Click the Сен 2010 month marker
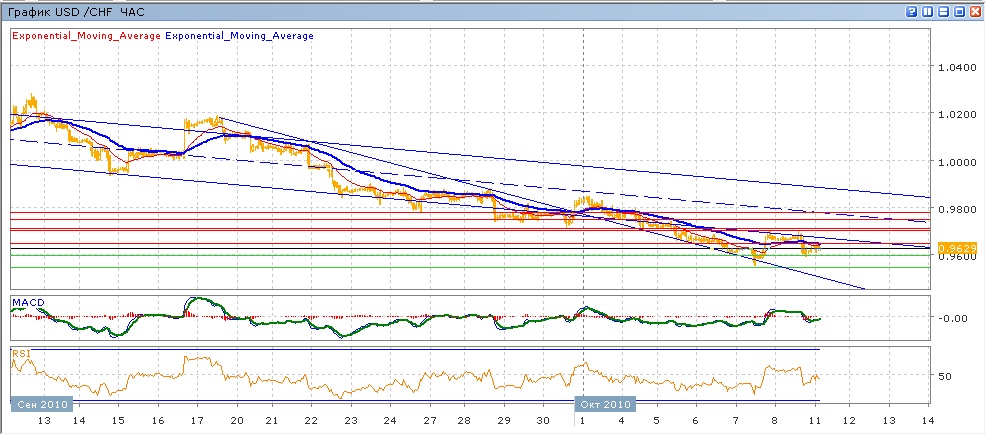Viewport: 986px width, 435px height. pos(40,404)
